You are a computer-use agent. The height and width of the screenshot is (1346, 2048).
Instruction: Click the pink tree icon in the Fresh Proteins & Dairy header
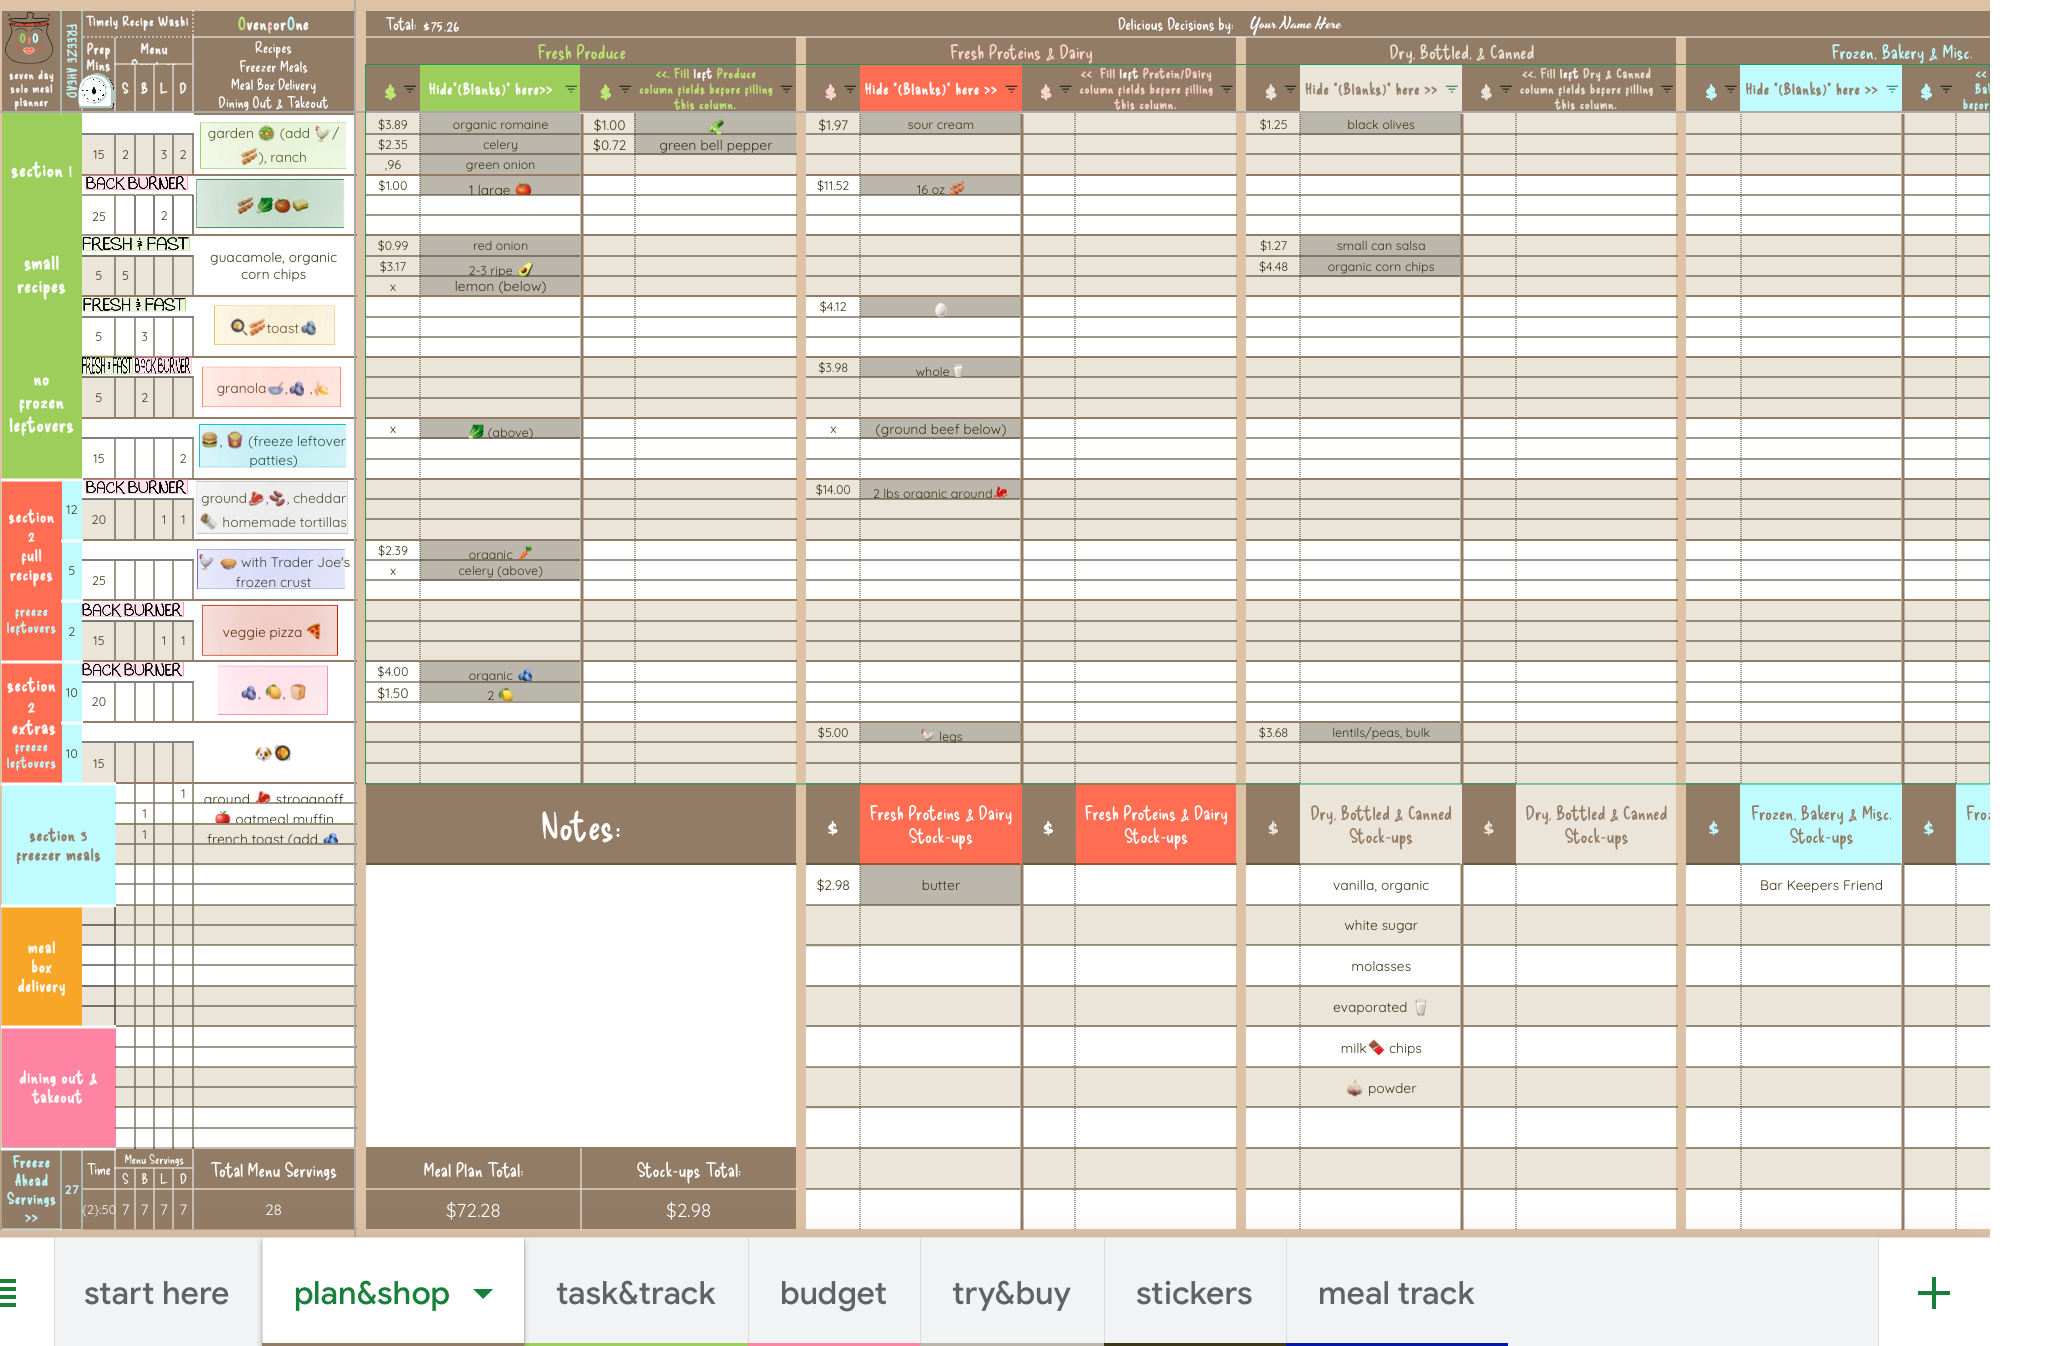point(830,91)
